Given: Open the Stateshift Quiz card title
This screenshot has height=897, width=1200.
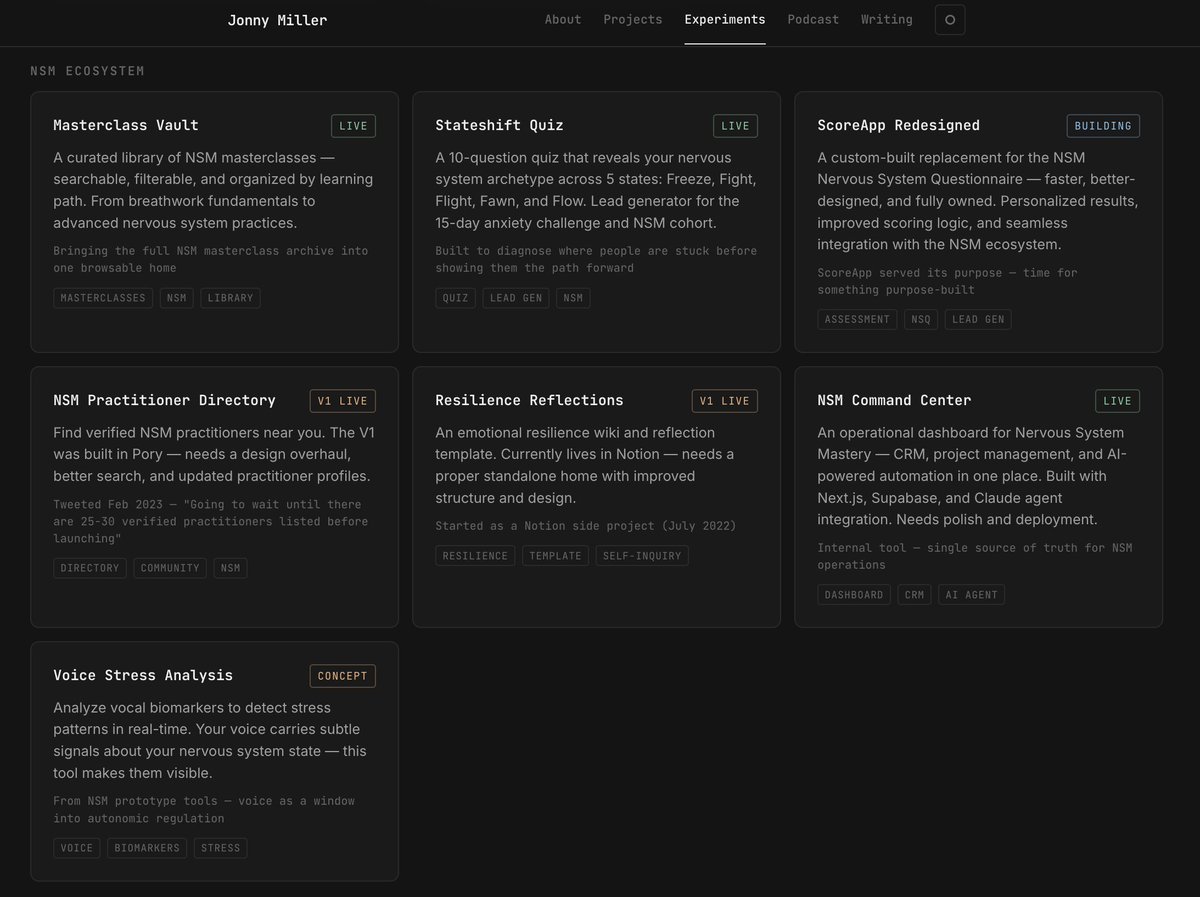Looking at the screenshot, I should point(499,125).
